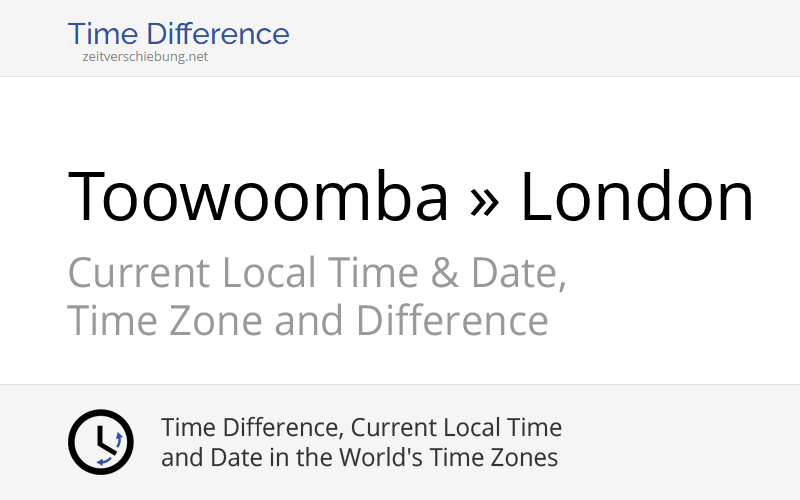
Task: Click the word Toowoomba in the heading
Action: pyautogui.click(x=258, y=196)
